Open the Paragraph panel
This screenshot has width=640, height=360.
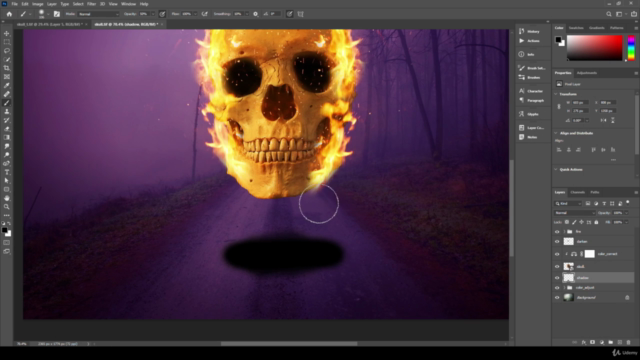pyautogui.click(x=531, y=100)
